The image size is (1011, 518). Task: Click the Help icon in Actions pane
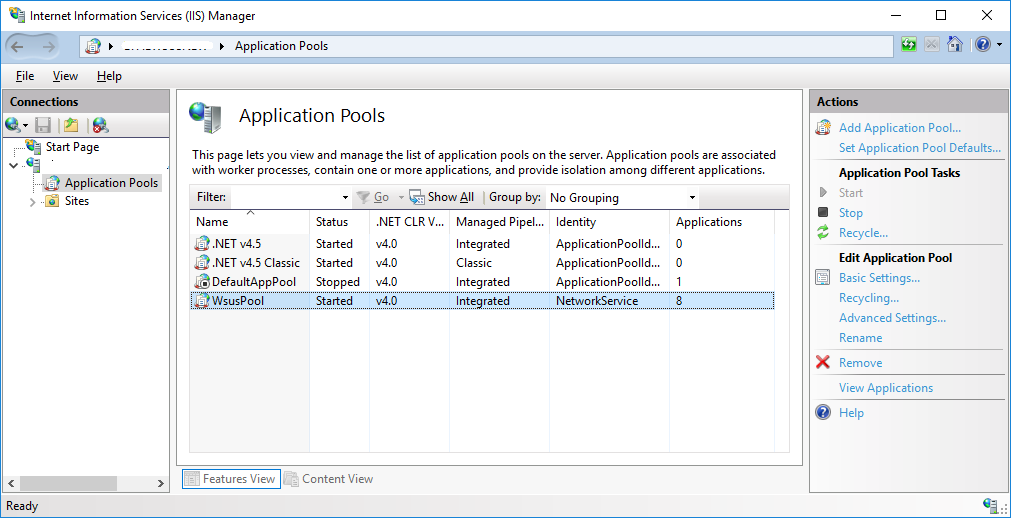point(823,412)
